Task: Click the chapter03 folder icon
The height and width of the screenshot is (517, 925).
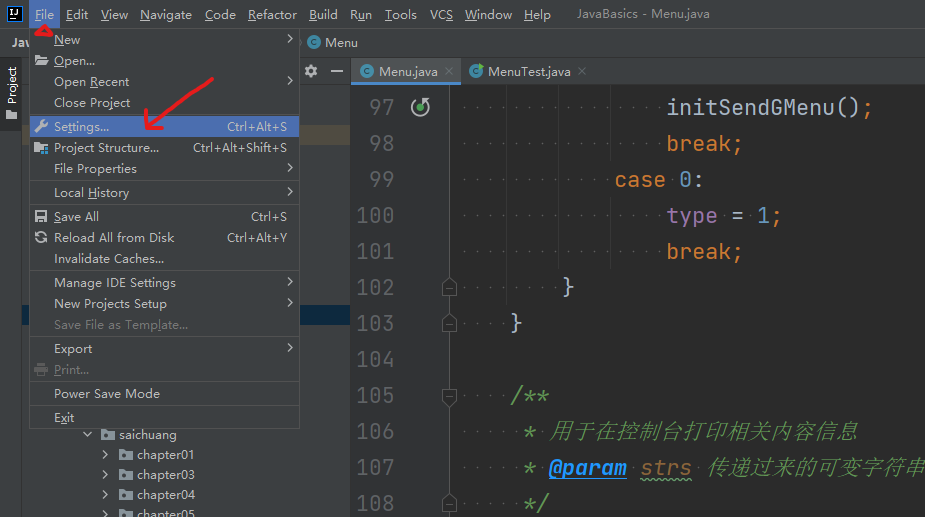Action: click(x=126, y=475)
